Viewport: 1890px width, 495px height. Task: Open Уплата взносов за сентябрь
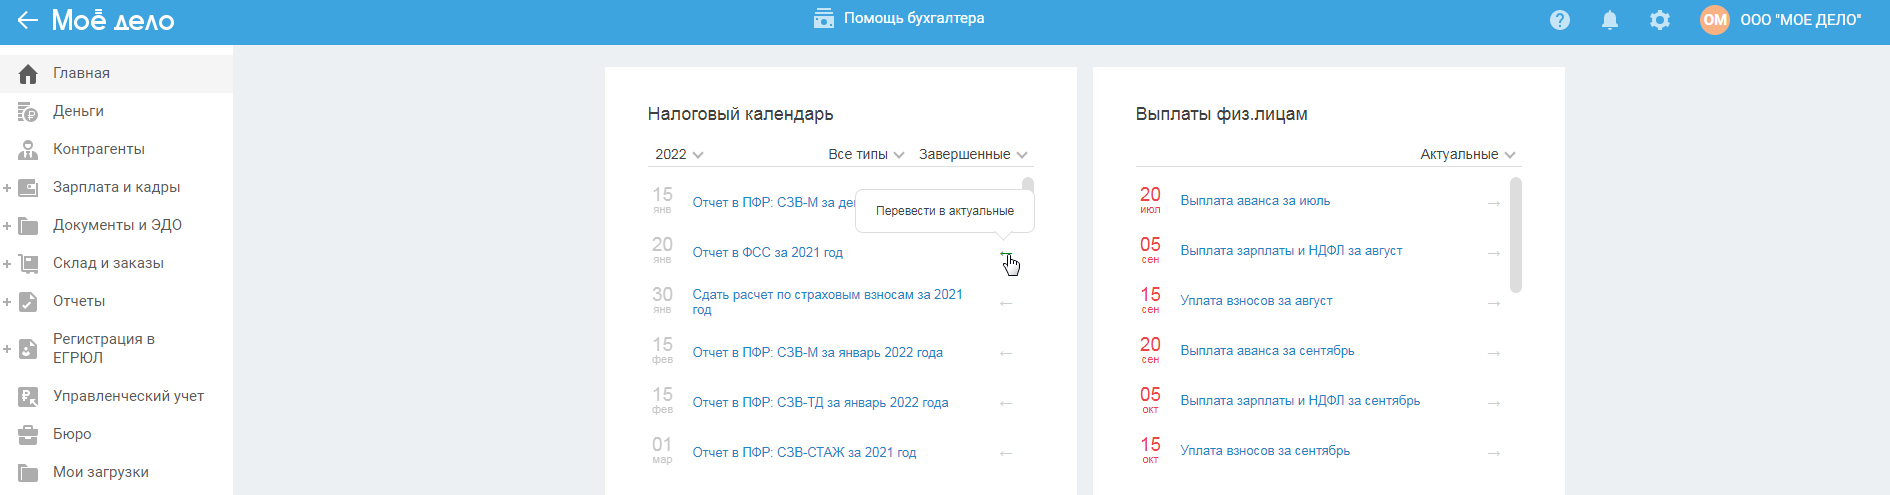coord(1265,450)
